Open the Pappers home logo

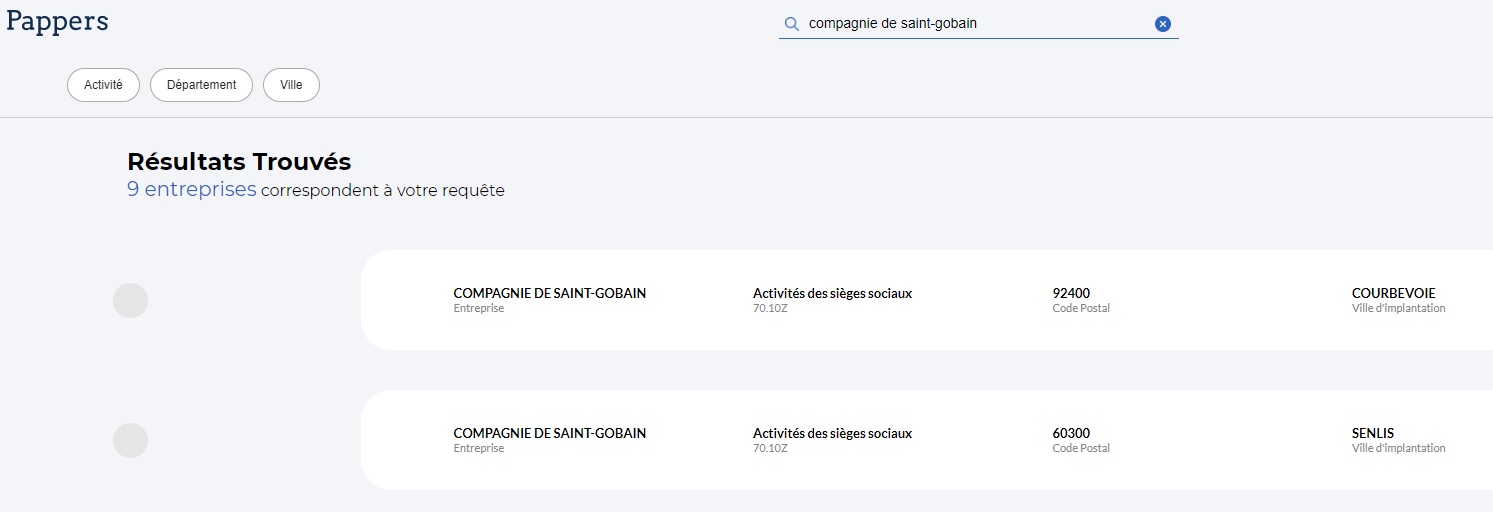tap(57, 21)
